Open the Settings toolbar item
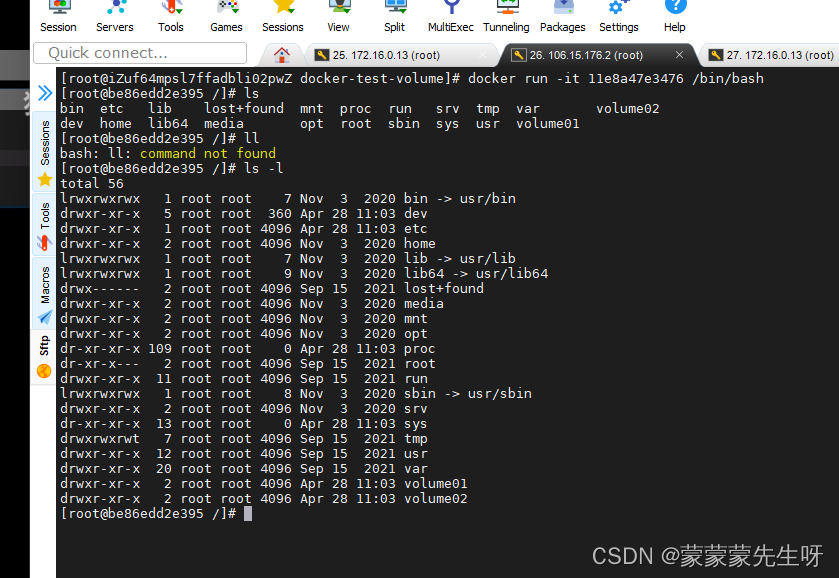The height and width of the screenshot is (578, 839). click(x=619, y=17)
